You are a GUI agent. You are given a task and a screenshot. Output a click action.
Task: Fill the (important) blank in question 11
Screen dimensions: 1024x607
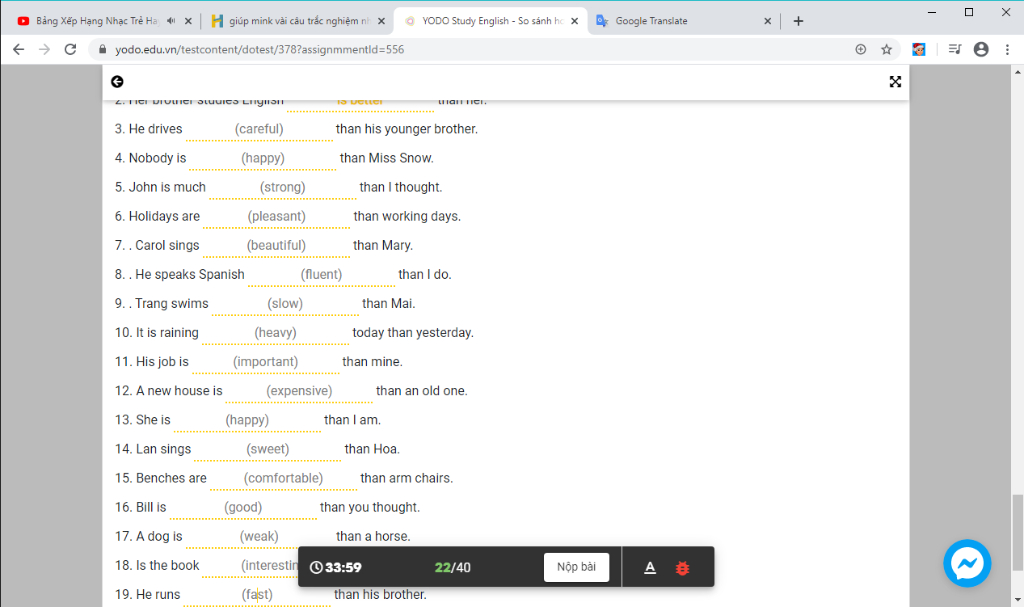tap(266, 363)
